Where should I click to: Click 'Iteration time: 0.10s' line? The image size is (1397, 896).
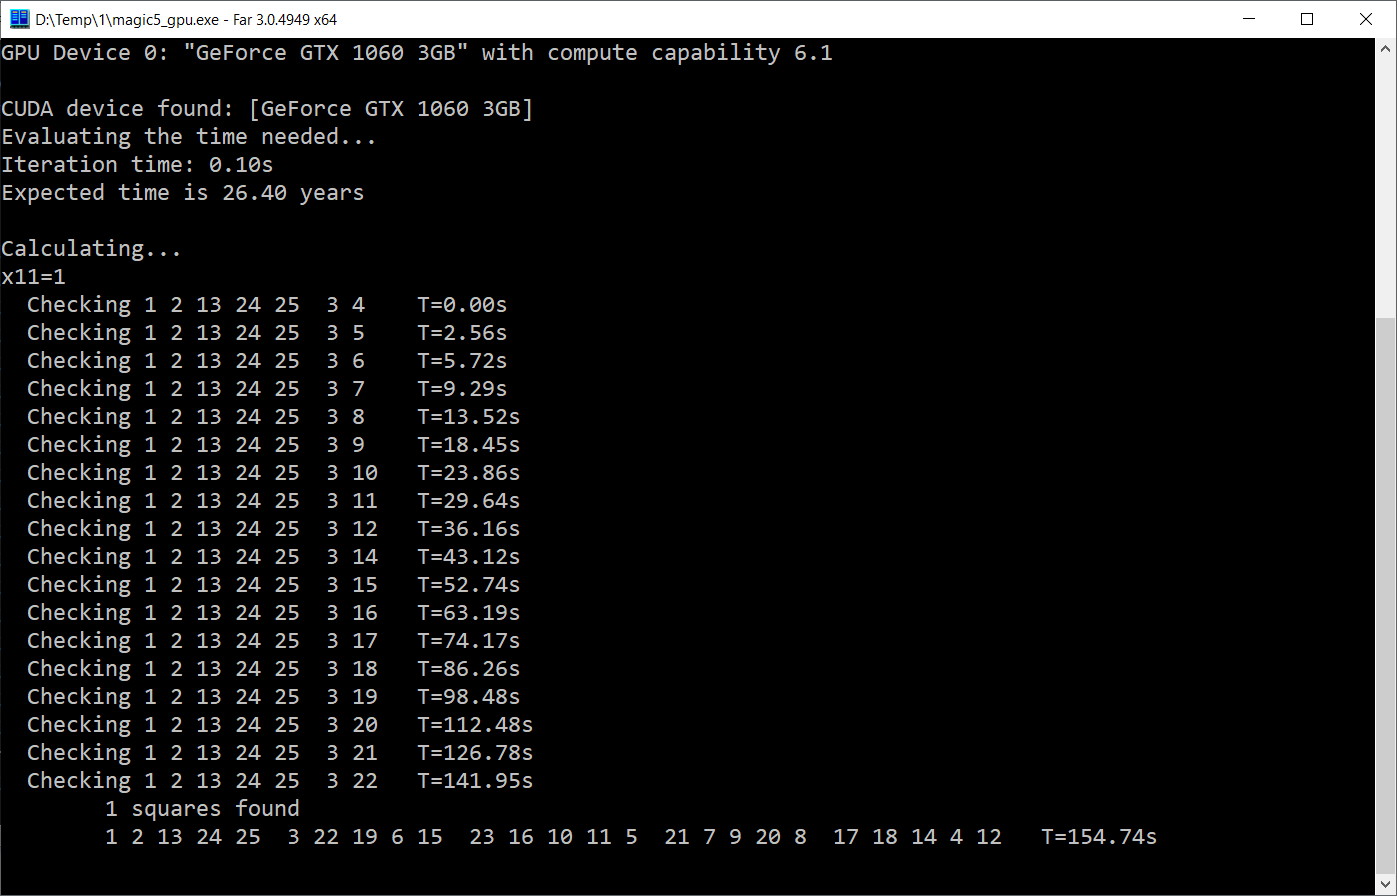137,165
